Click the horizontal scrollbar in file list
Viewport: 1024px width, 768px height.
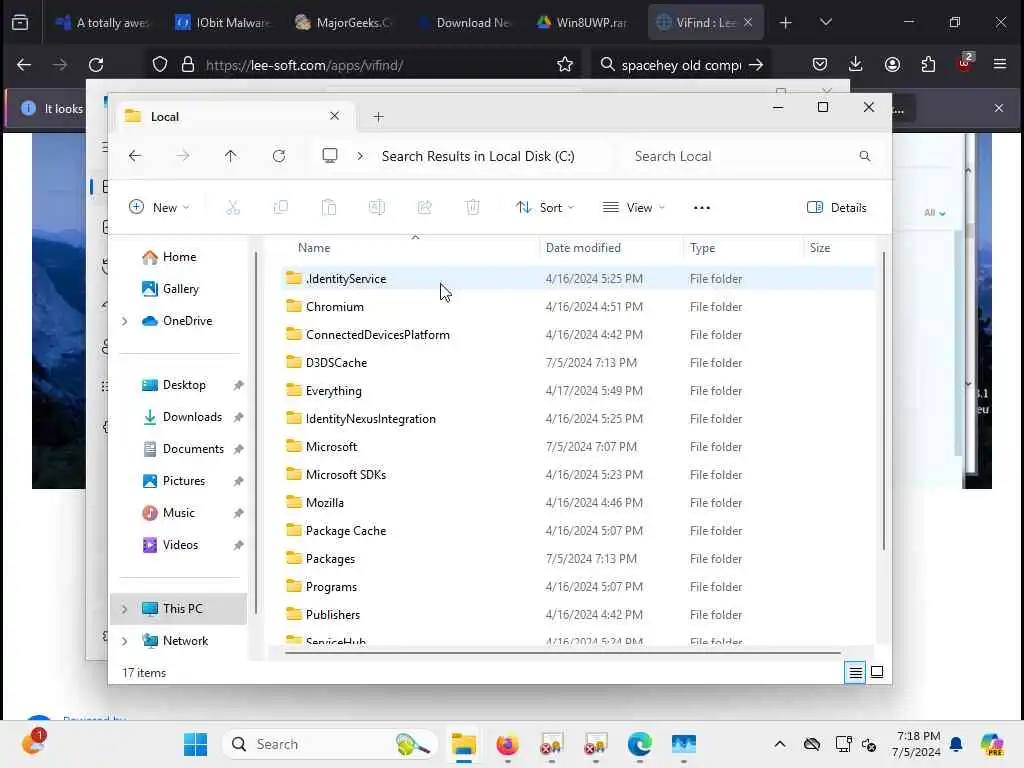click(562, 652)
